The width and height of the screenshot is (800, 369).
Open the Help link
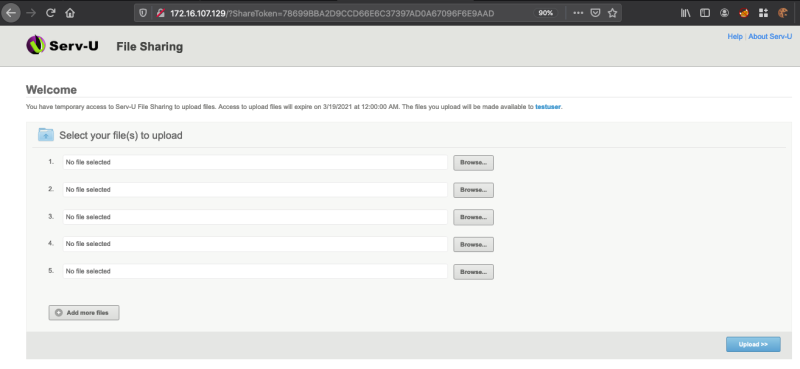click(735, 37)
